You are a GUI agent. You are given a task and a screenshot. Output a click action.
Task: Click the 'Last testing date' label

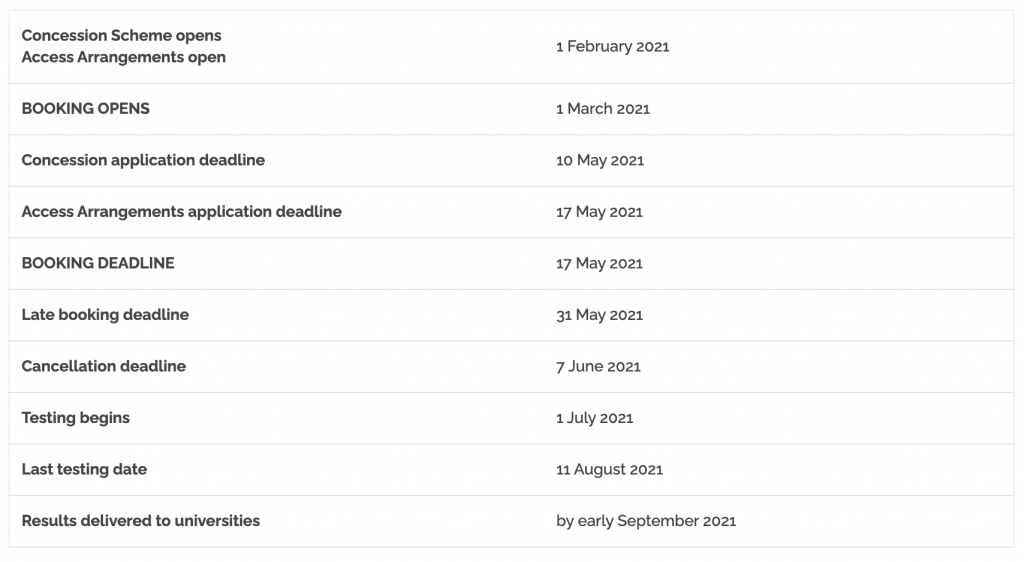[84, 469]
